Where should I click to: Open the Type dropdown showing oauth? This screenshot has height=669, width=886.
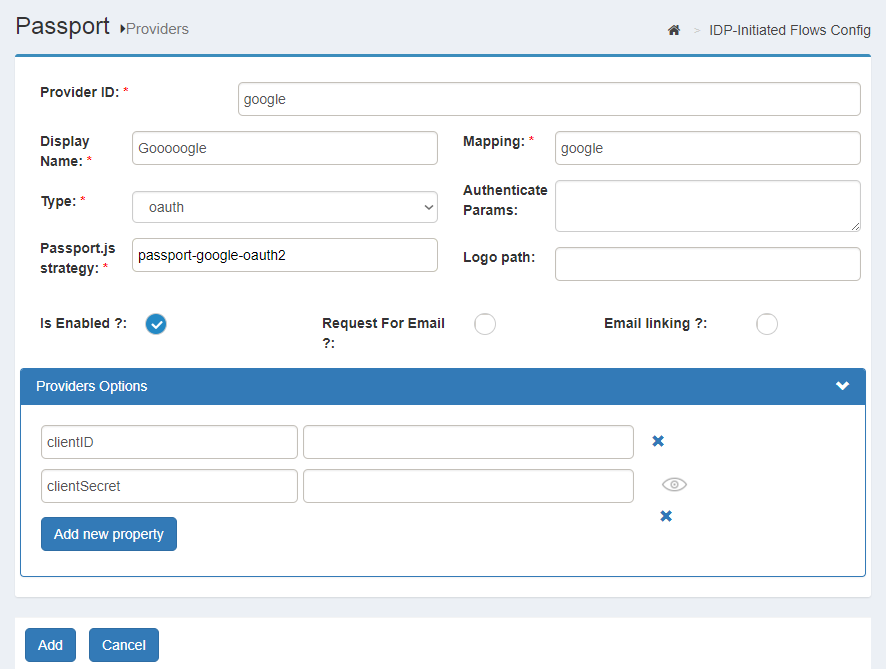[285, 207]
